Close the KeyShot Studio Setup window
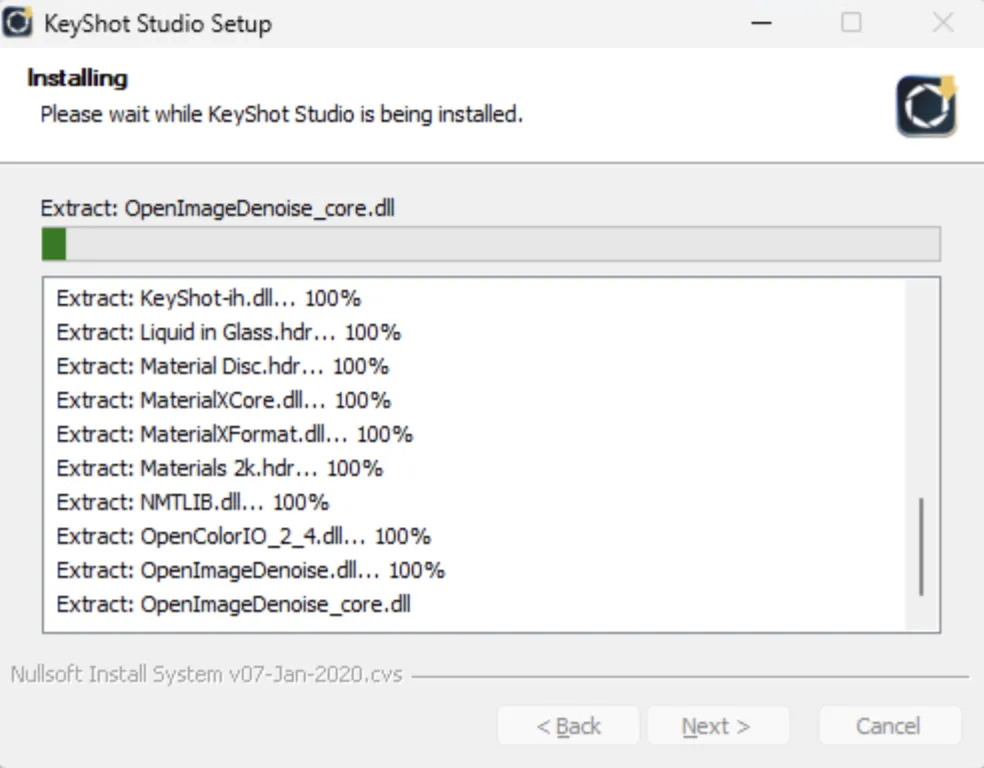The width and height of the screenshot is (984, 768). (x=942, y=22)
